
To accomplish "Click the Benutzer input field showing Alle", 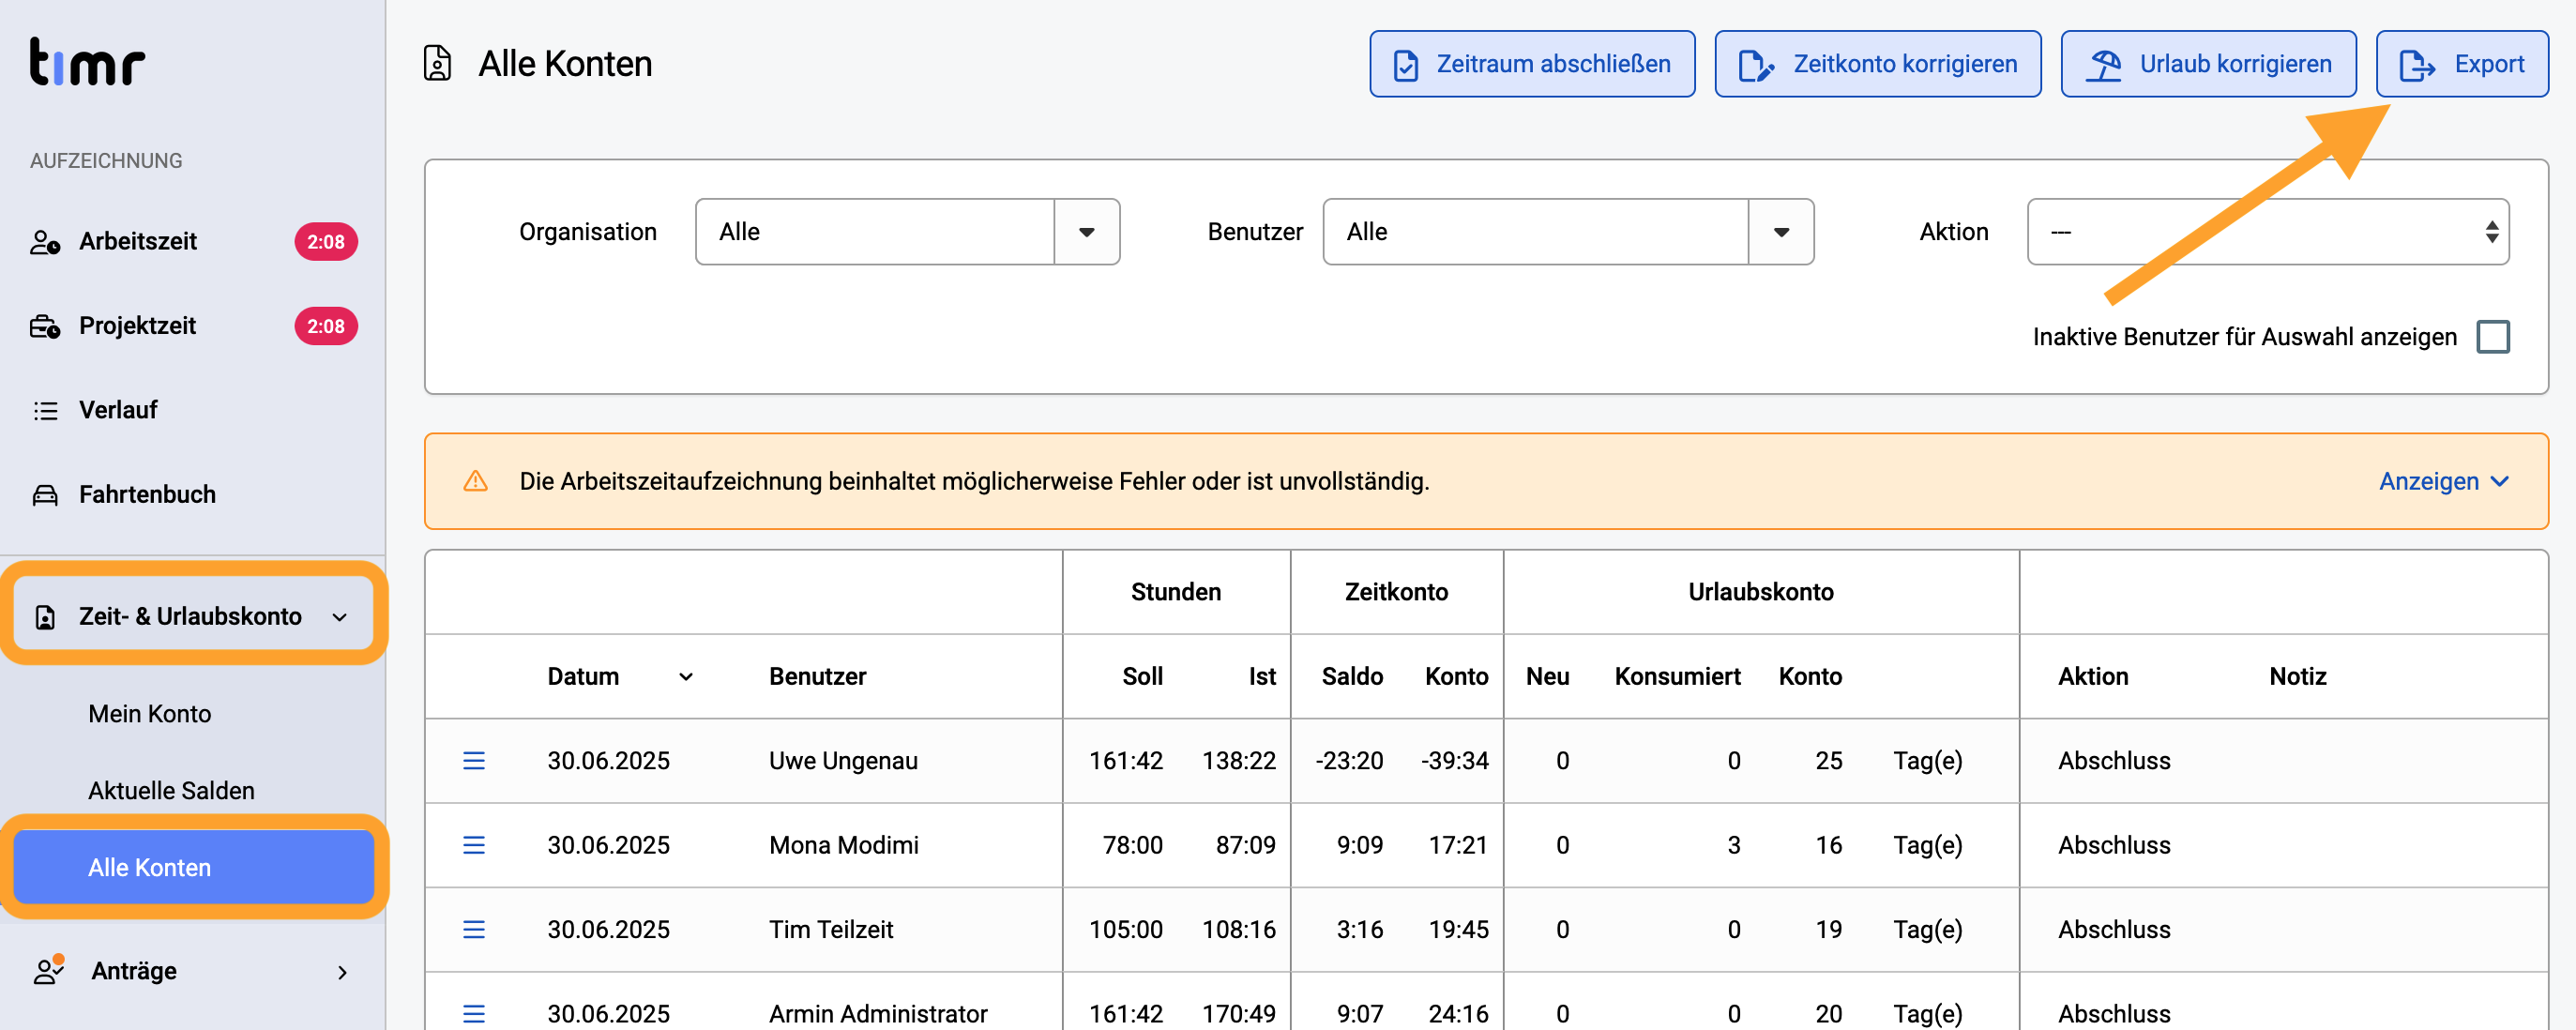I will 1536,232.
